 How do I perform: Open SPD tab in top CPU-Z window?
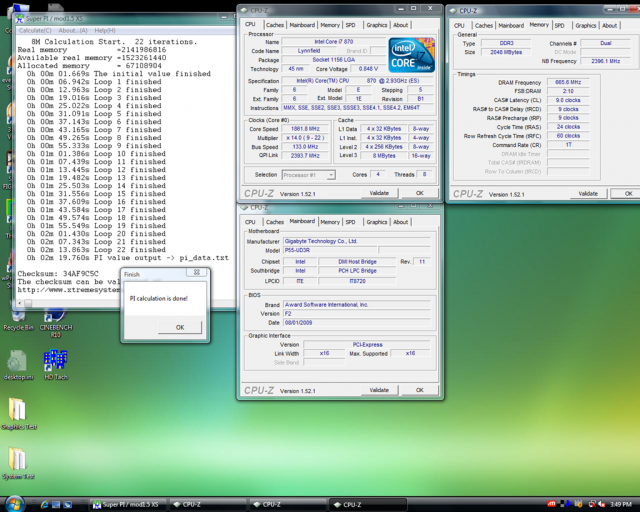click(x=350, y=25)
